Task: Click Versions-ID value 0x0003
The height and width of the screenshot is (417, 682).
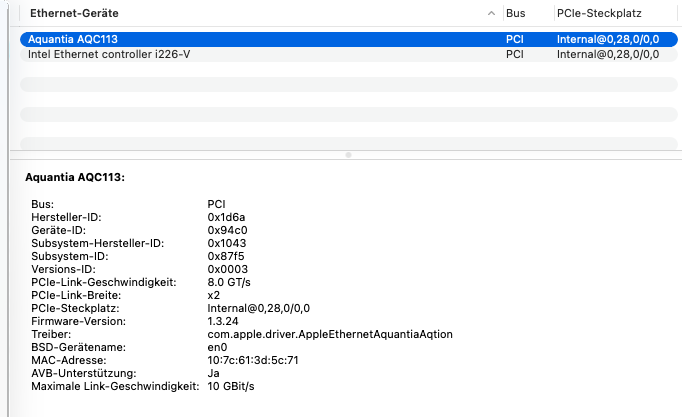Action: pos(227,269)
